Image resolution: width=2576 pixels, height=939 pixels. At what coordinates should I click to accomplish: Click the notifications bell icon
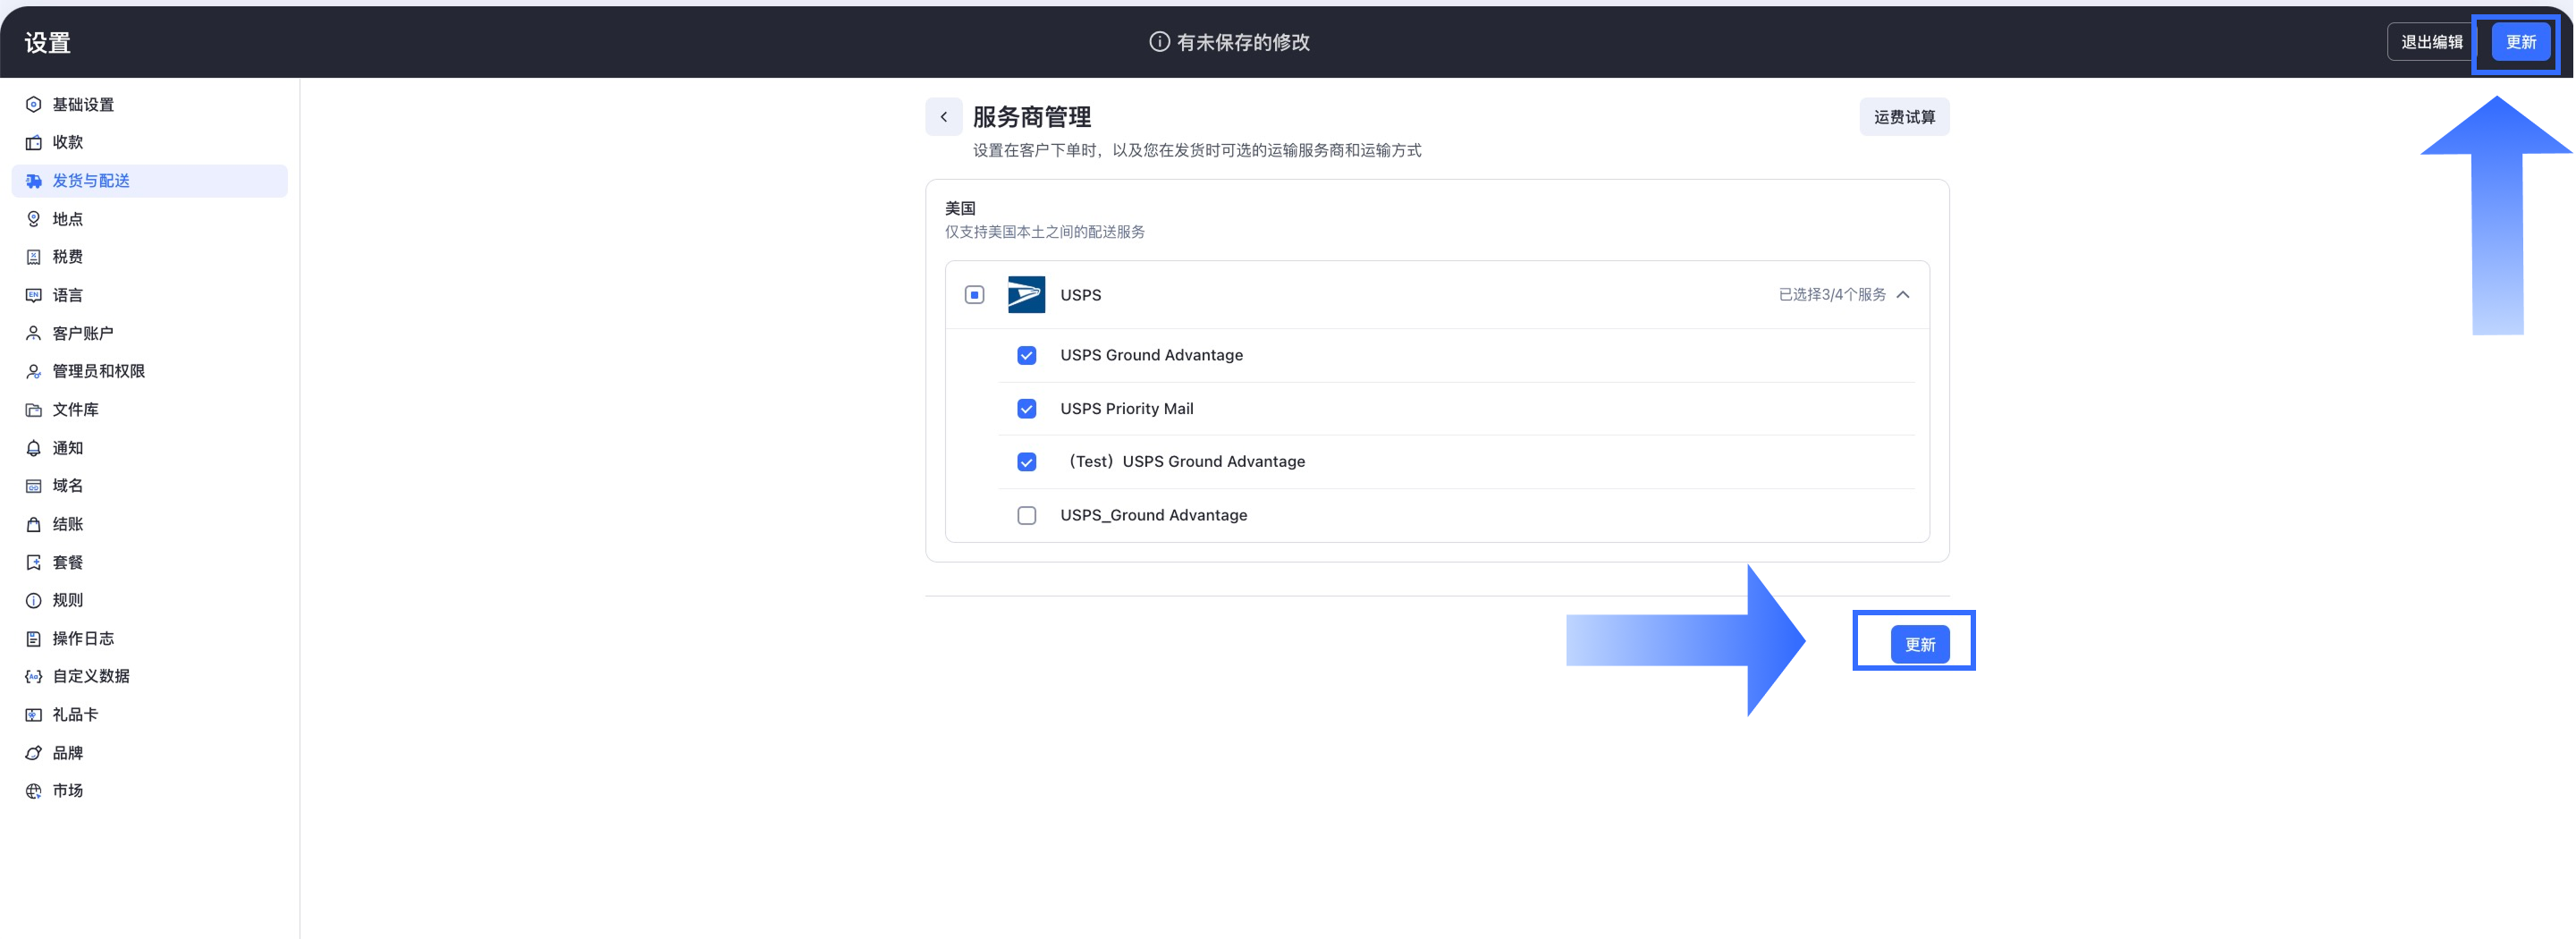point(33,448)
